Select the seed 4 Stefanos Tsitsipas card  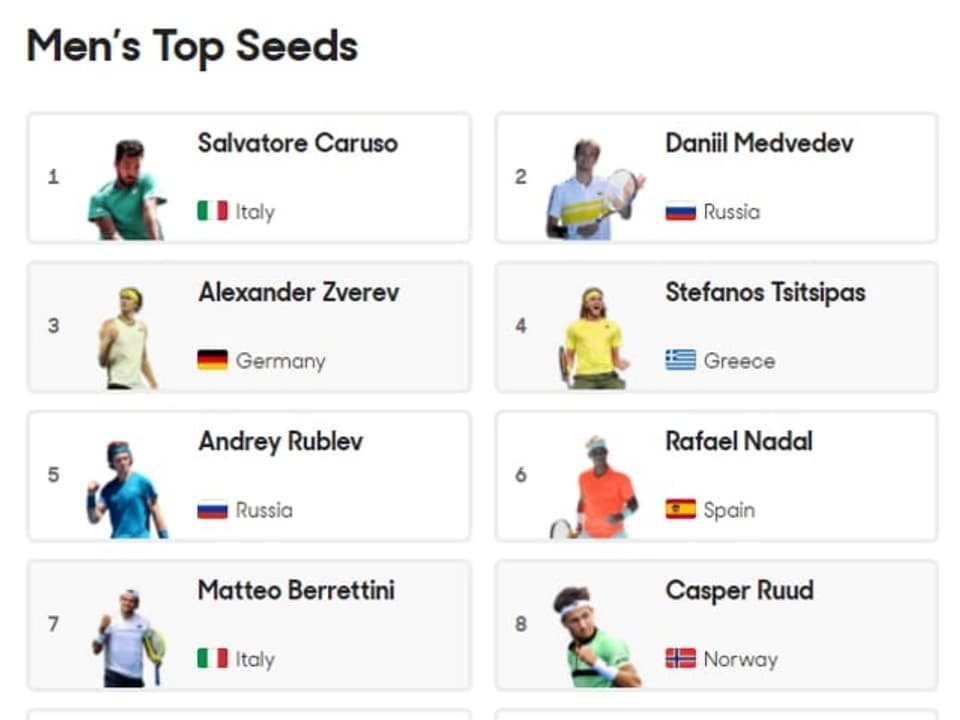(x=716, y=327)
